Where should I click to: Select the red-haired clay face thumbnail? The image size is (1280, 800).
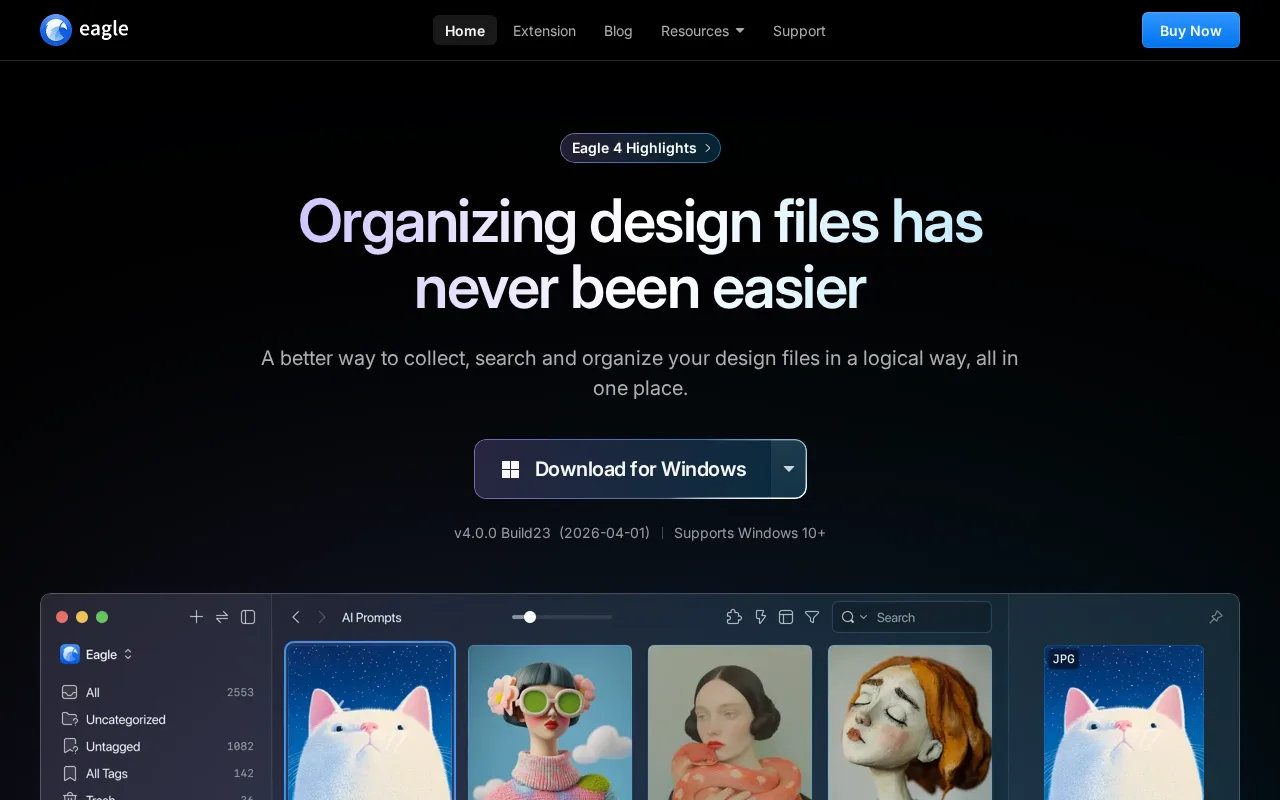[910, 722]
